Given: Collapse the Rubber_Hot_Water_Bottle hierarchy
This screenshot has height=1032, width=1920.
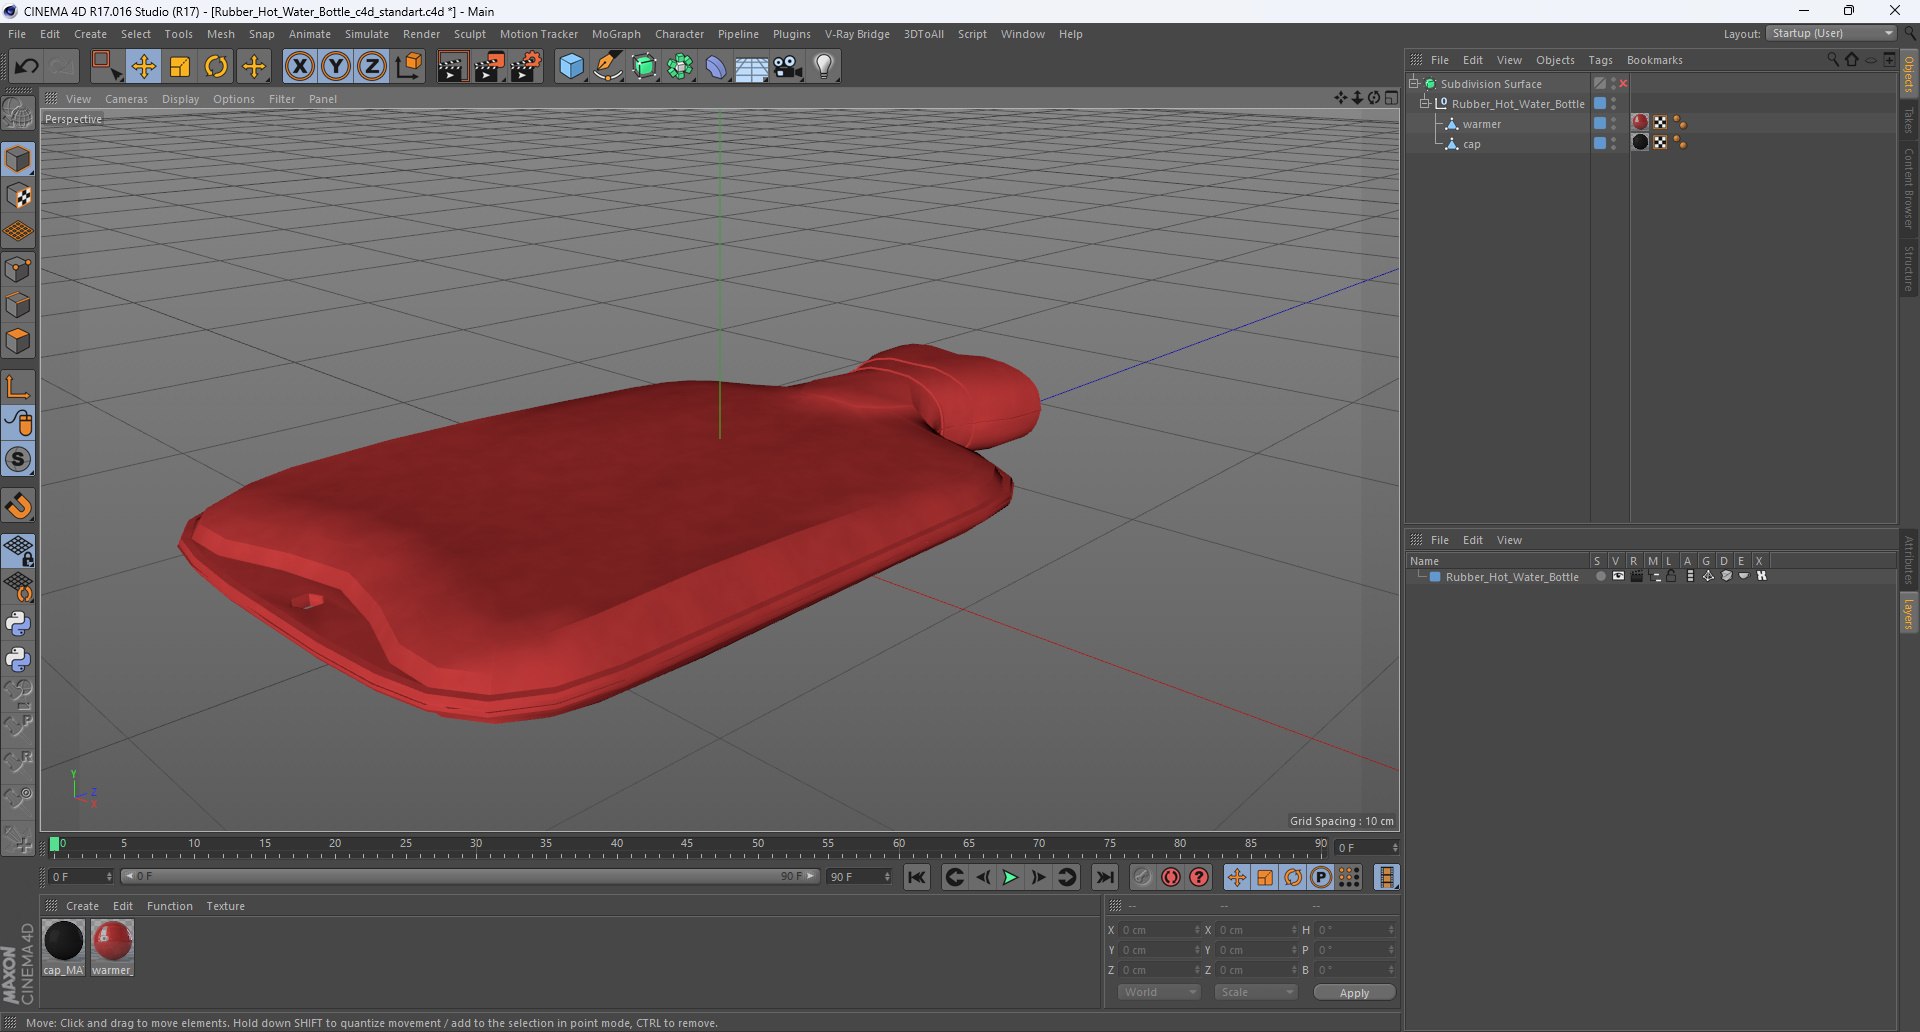Looking at the screenshot, I should click(1424, 104).
